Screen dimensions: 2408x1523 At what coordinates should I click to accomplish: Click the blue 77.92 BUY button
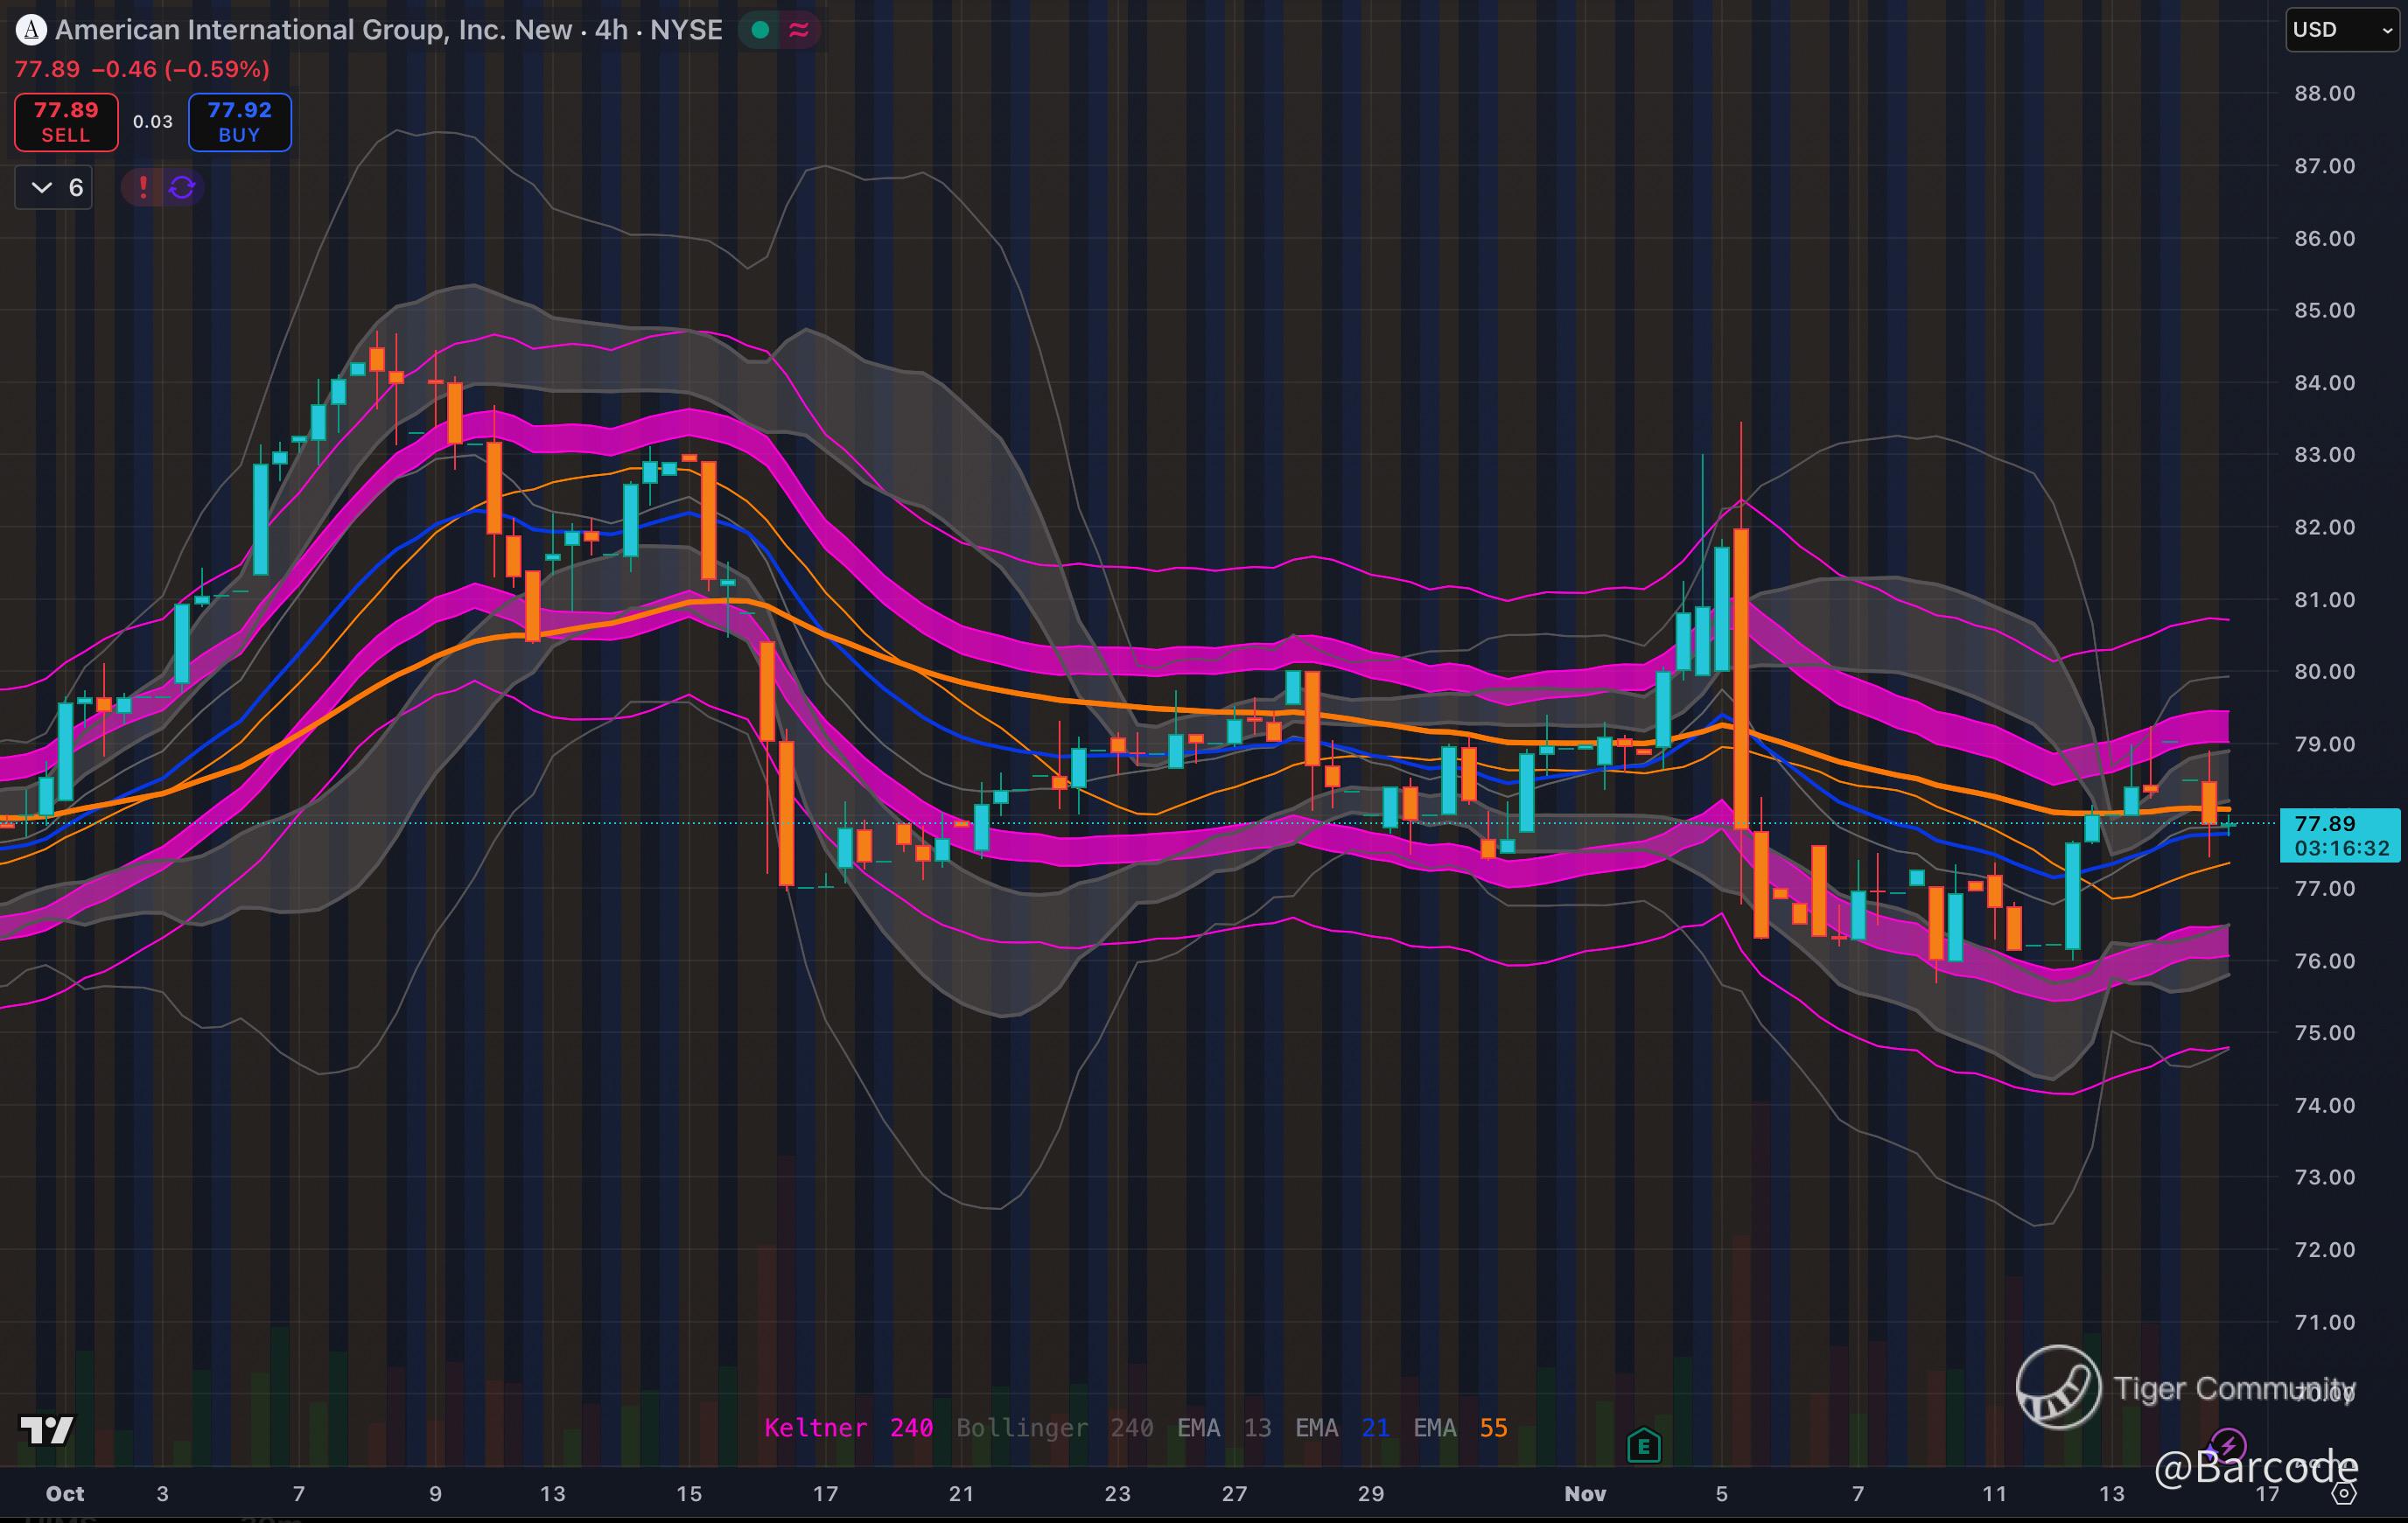point(240,122)
